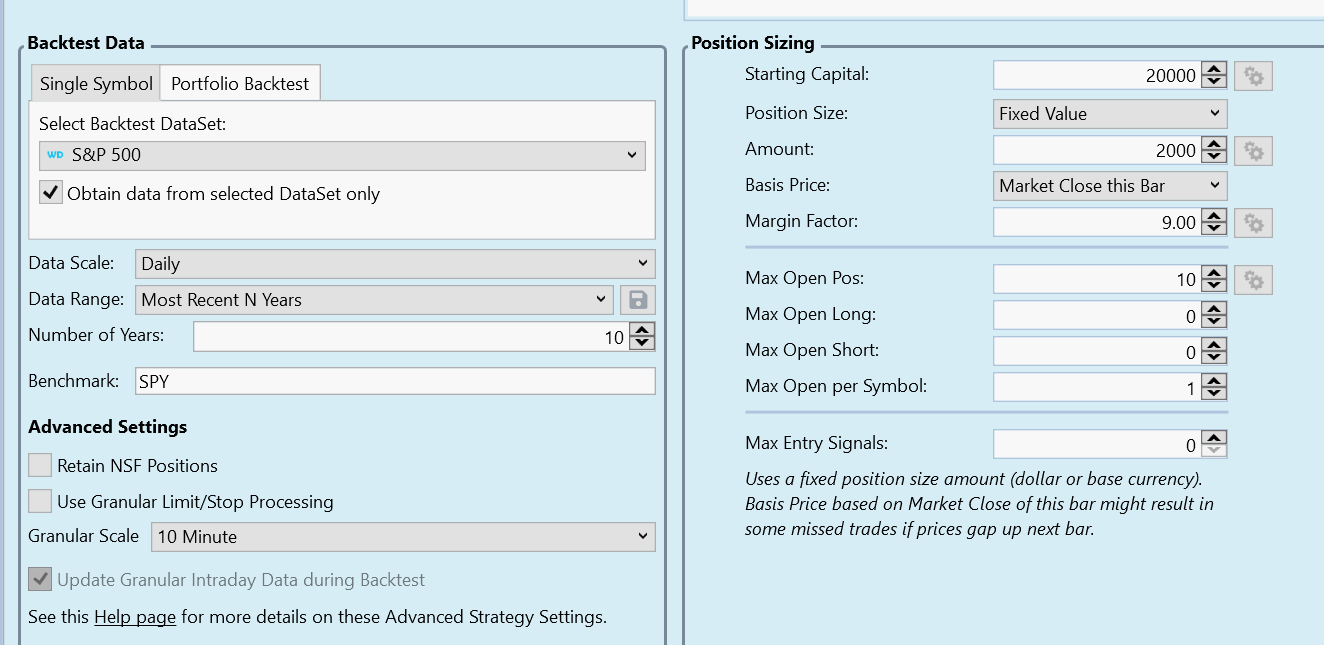The width and height of the screenshot is (1324, 645).
Task: Click the save icon beside Data Range
Action: click(638, 299)
